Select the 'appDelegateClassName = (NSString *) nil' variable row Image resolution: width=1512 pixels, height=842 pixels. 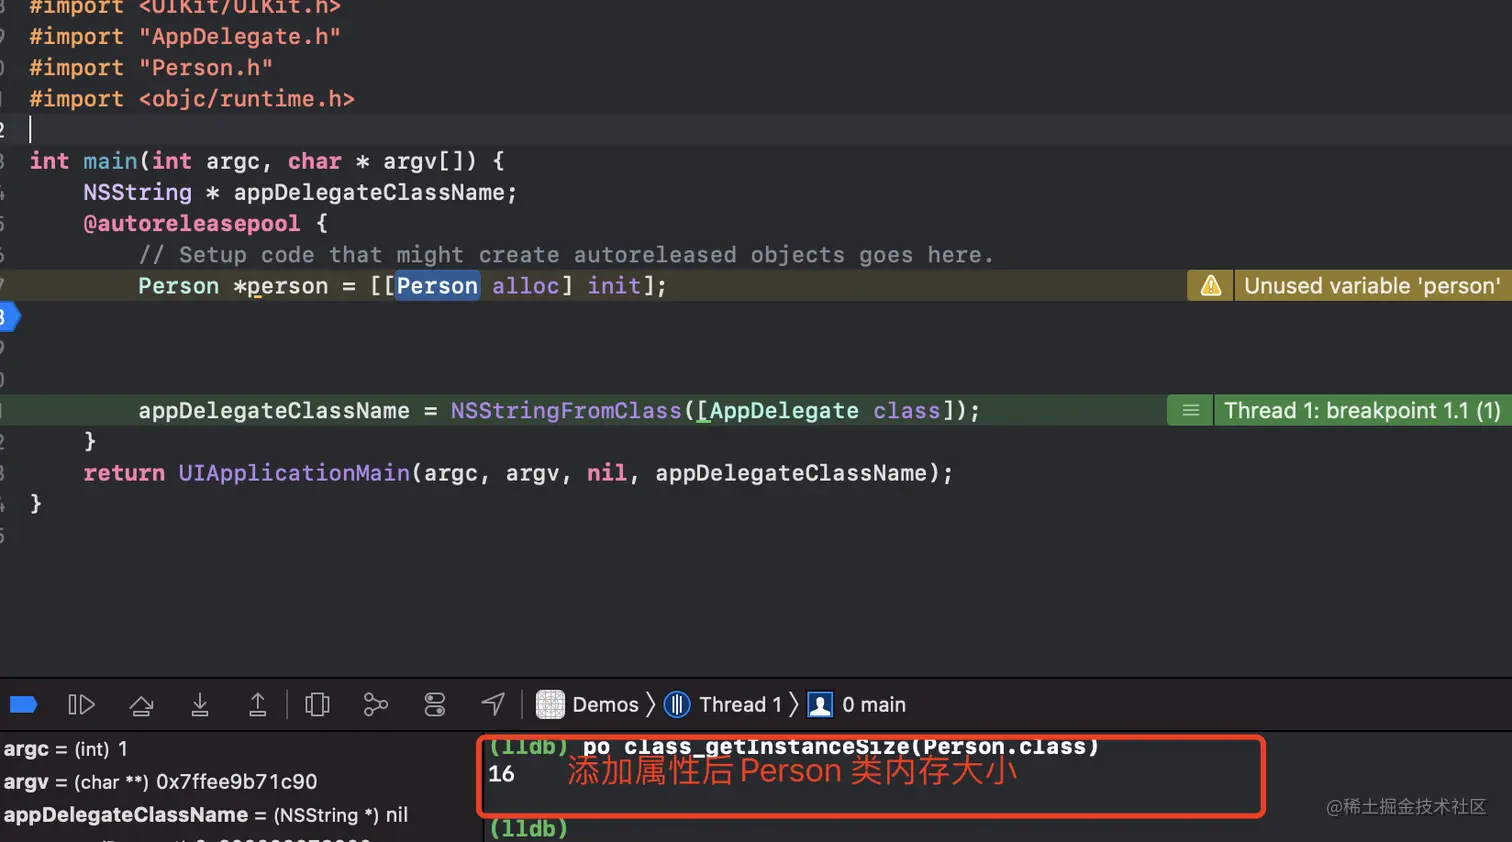tap(206, 815)
